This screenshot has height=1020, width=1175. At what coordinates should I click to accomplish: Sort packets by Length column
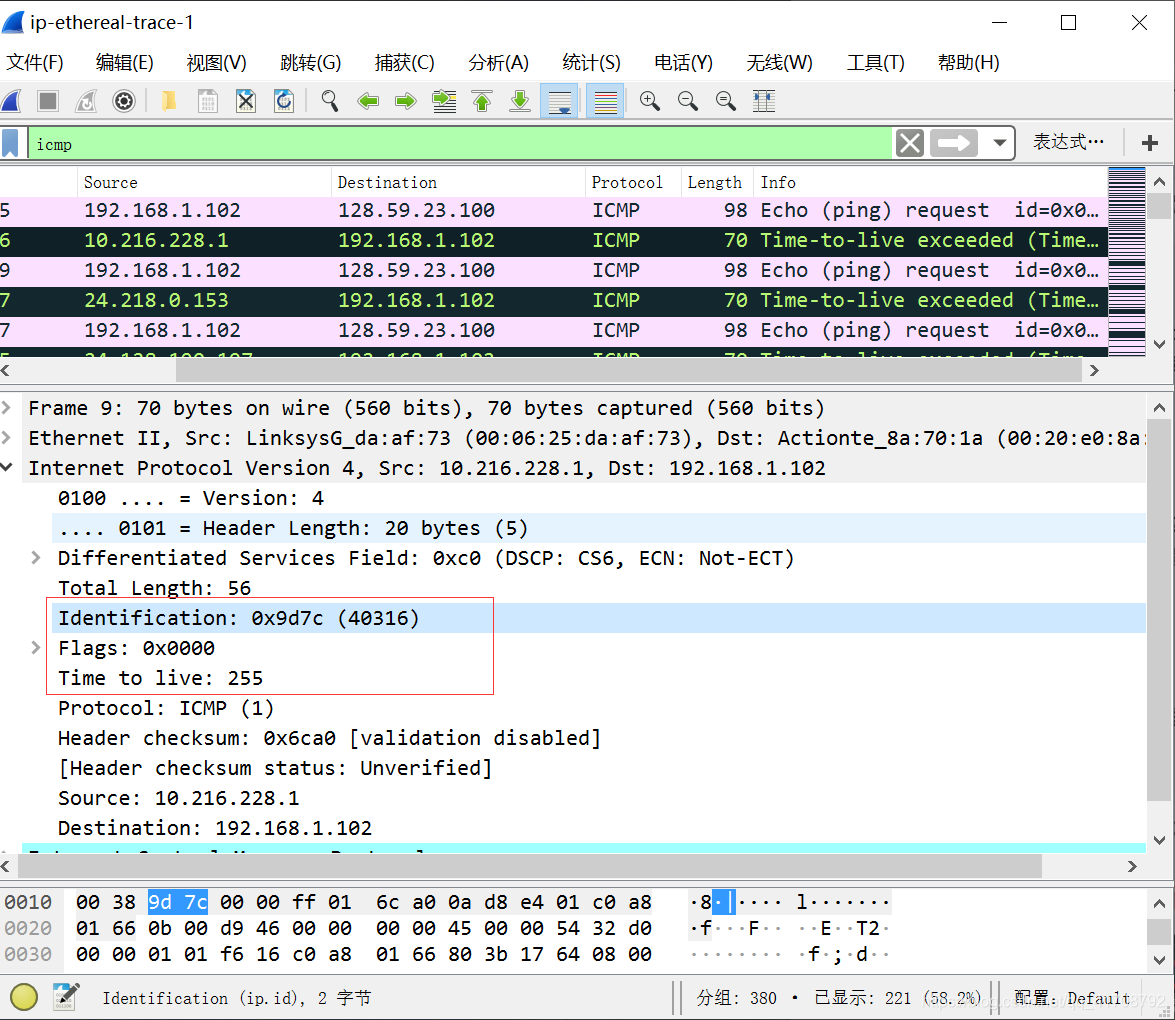pos(716,182)
